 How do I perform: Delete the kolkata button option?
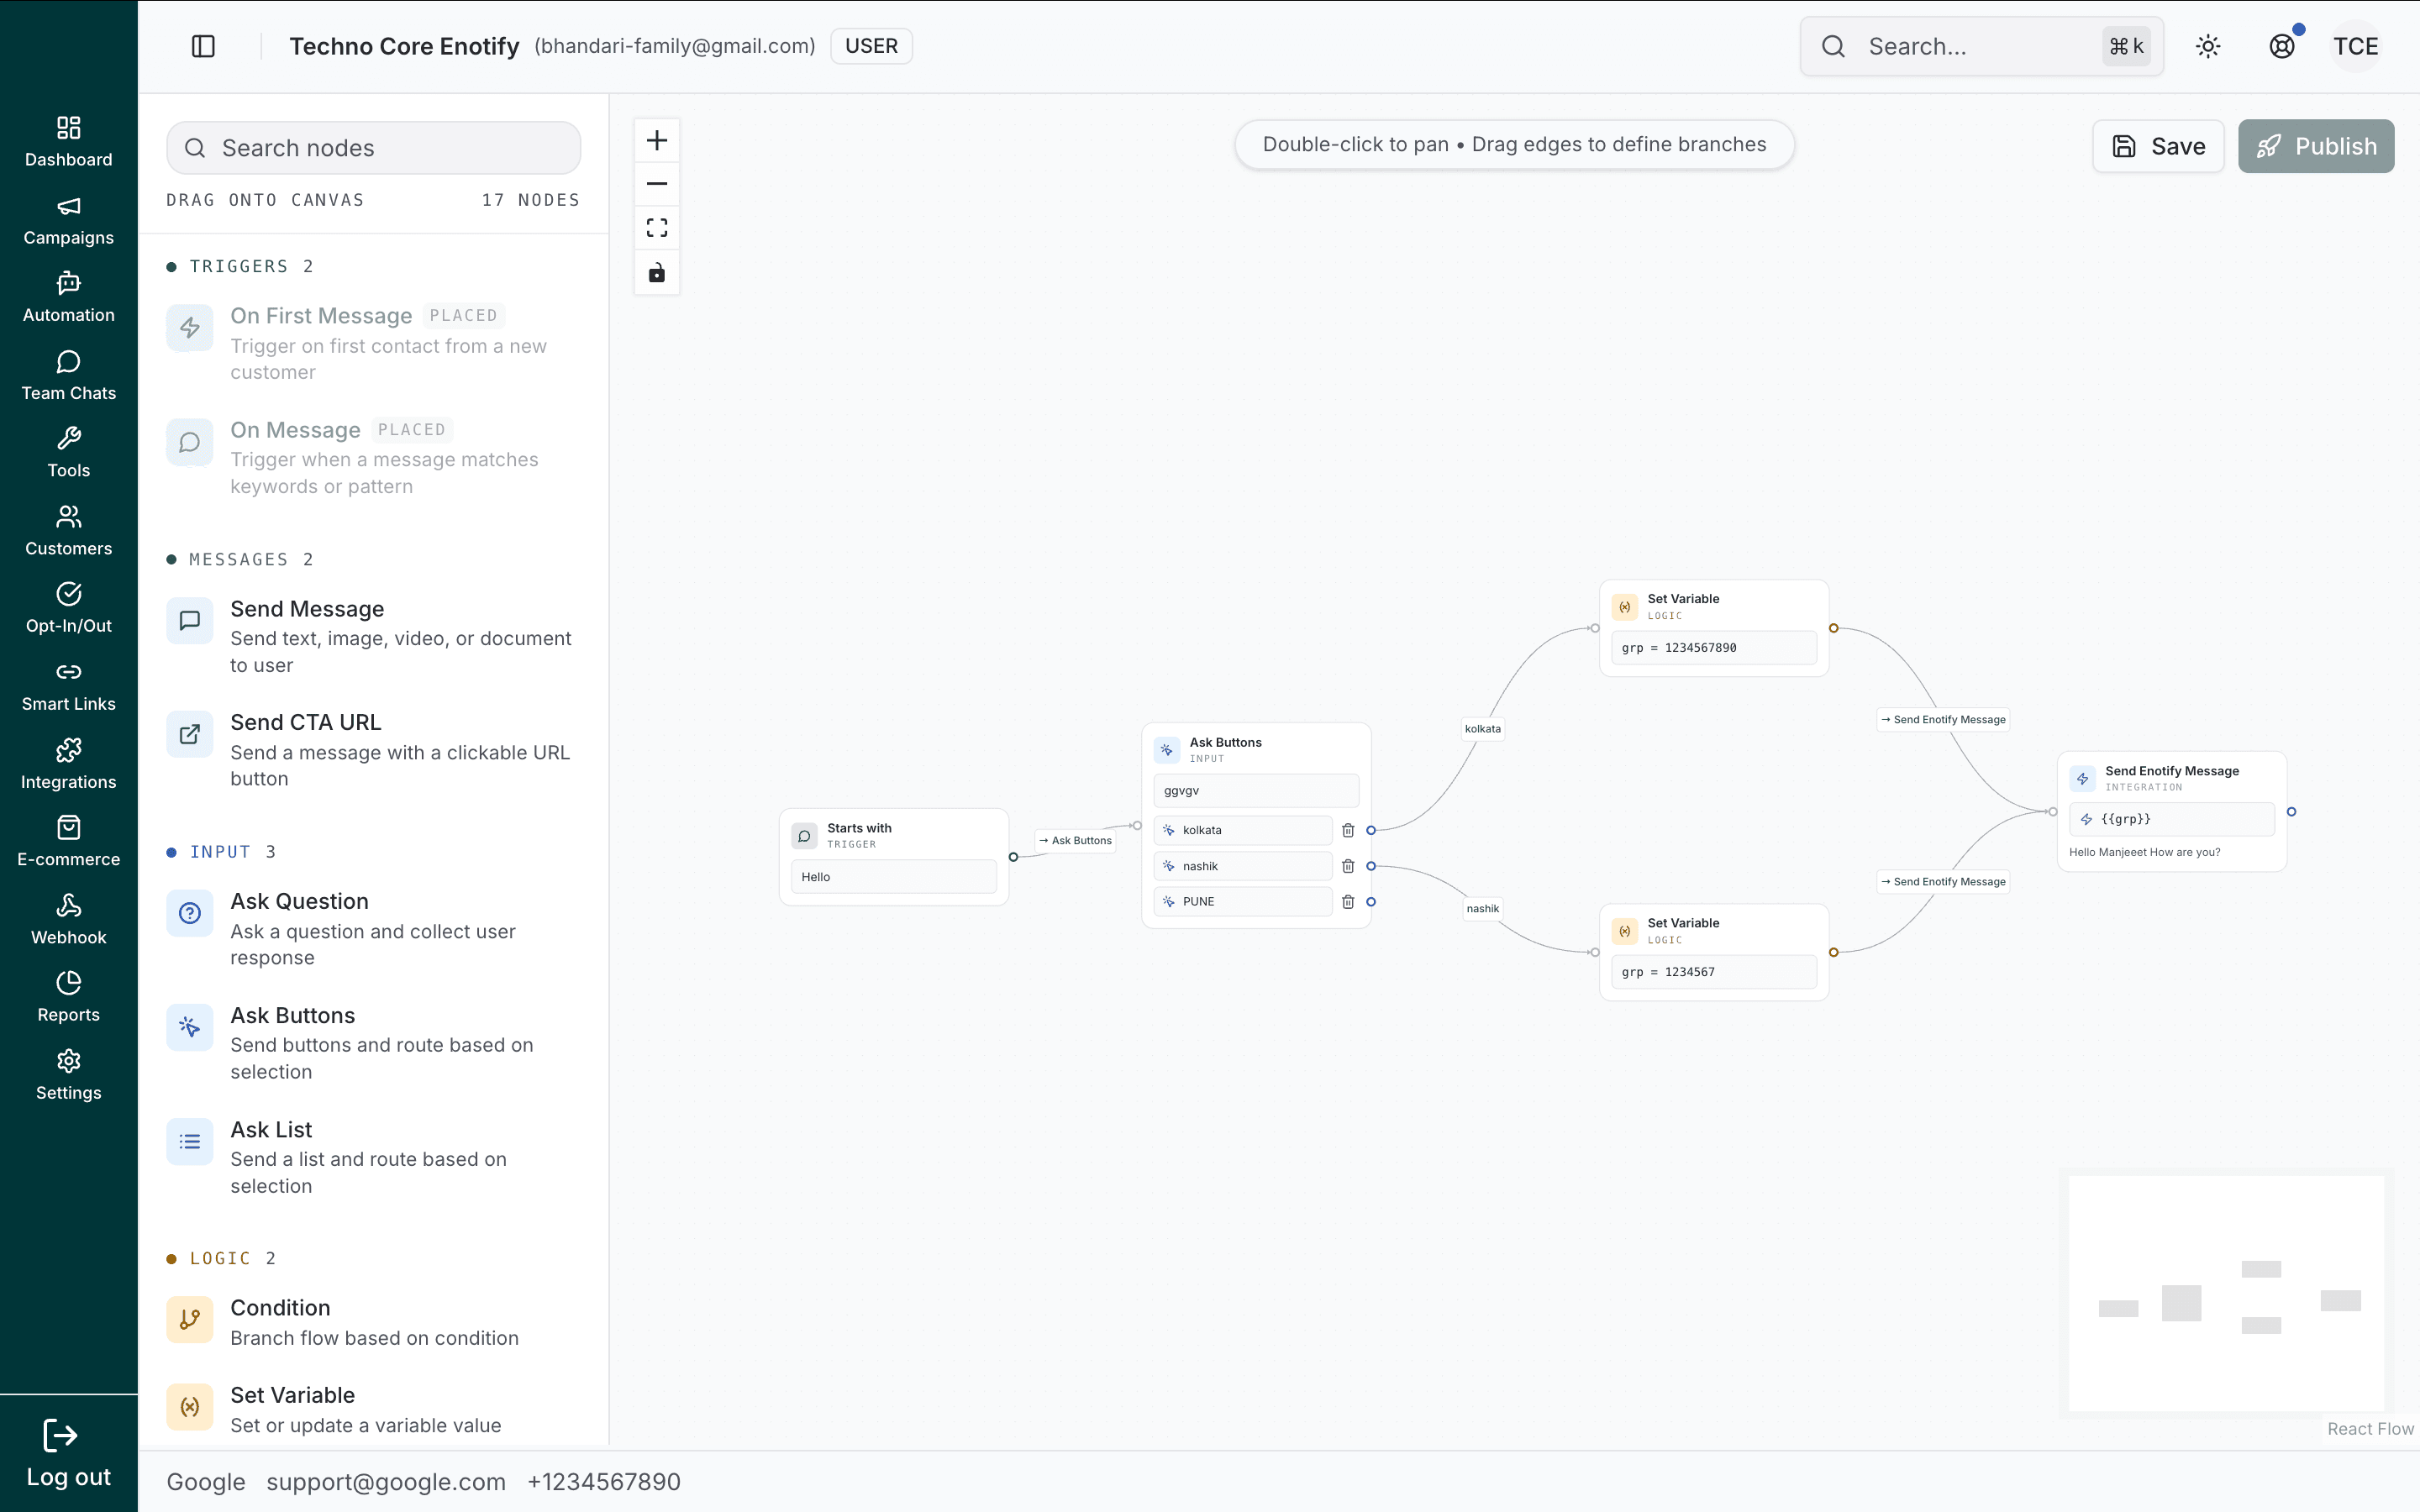pos(1348,830)
